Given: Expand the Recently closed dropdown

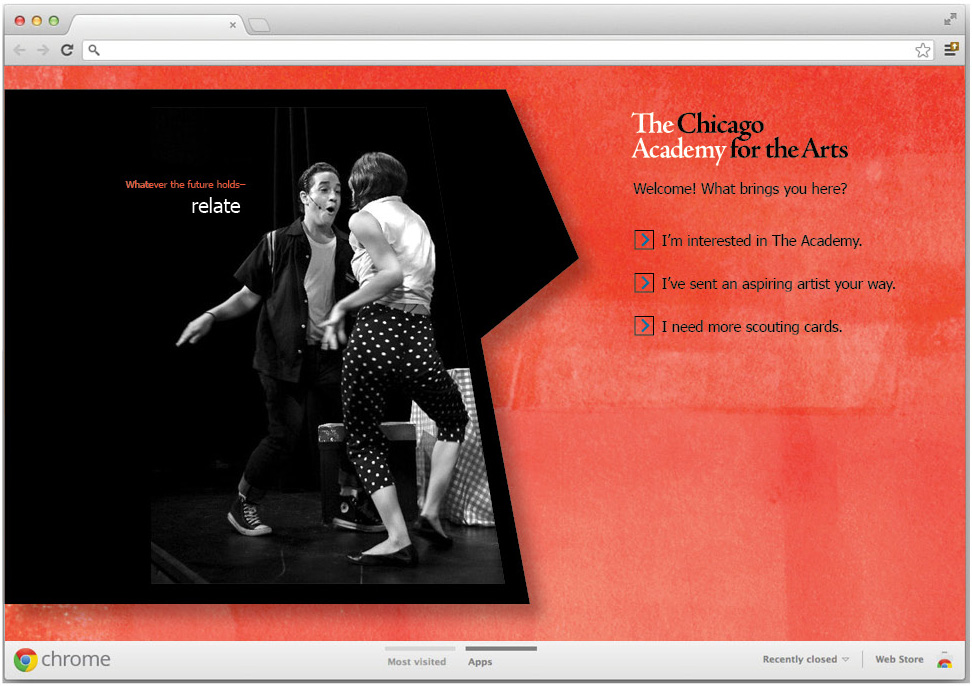Looking at the screenshot, I should pyautogui.click(x=805, y=659).
